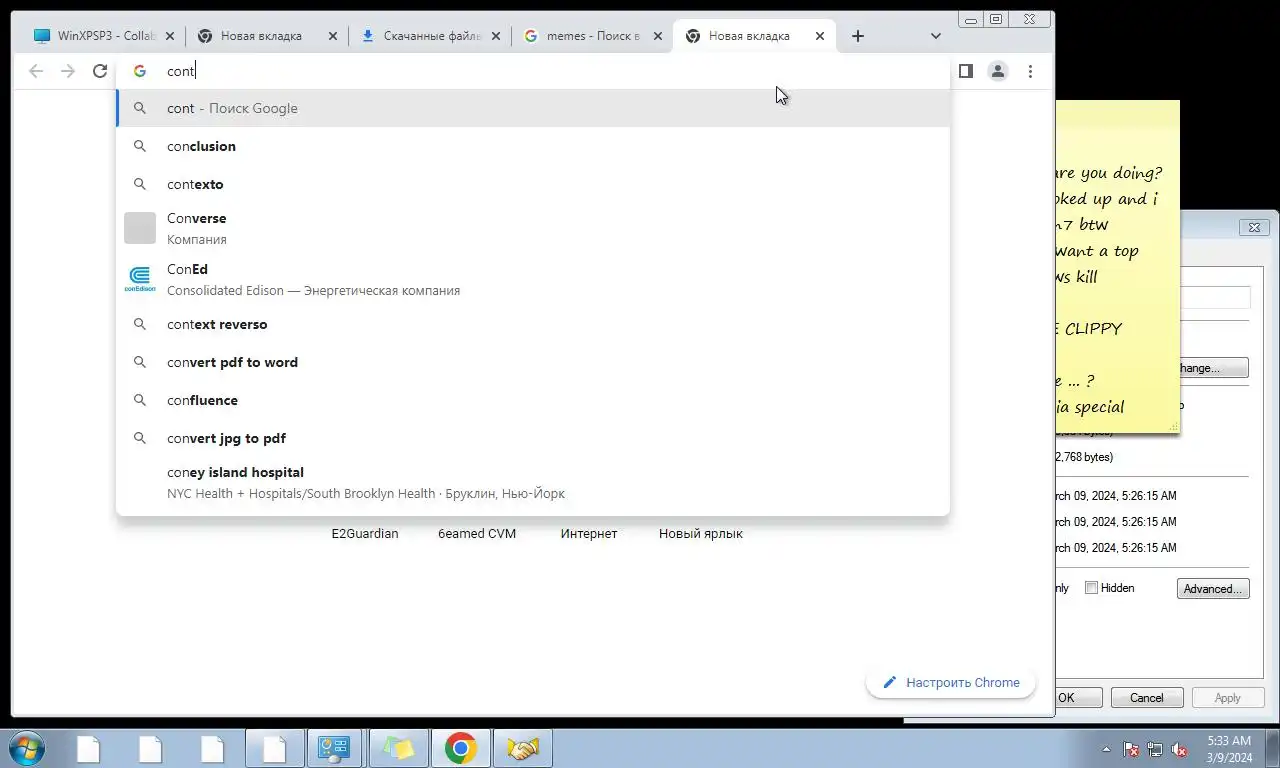Open the Action Center flag tray icon

[x=1132, y=749]
